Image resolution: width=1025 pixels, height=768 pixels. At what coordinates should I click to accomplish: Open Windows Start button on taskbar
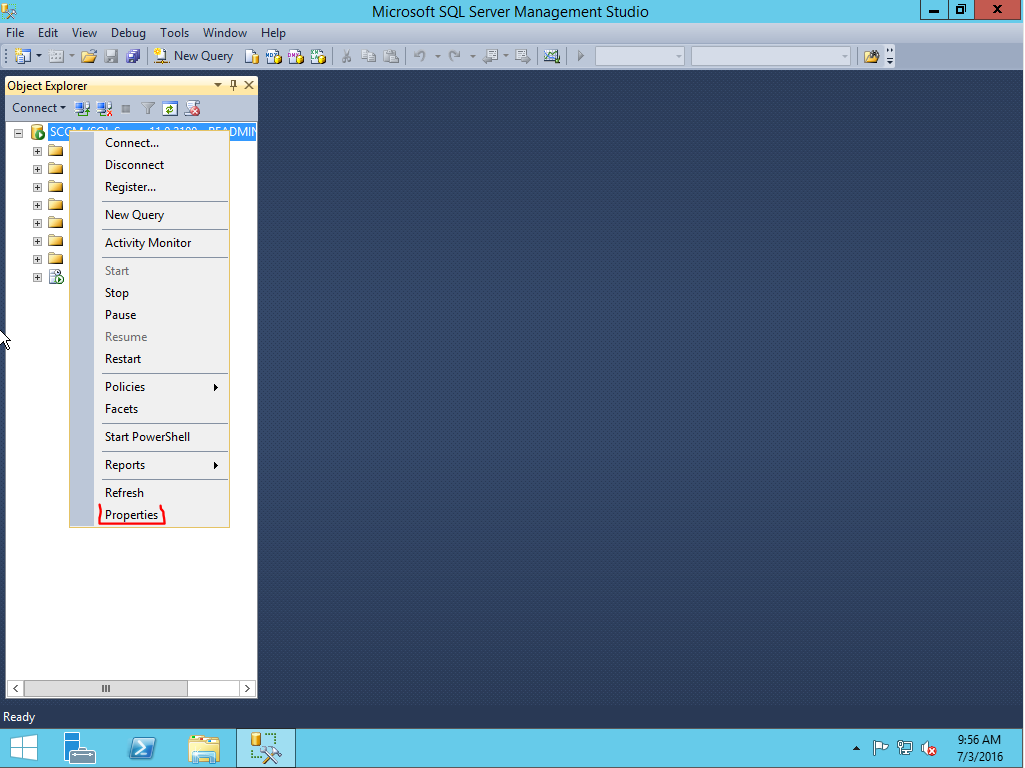point(24,748)
